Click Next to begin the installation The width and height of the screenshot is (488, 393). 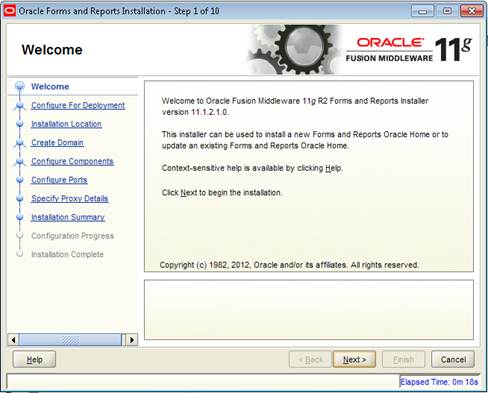(x=354, y=359)
